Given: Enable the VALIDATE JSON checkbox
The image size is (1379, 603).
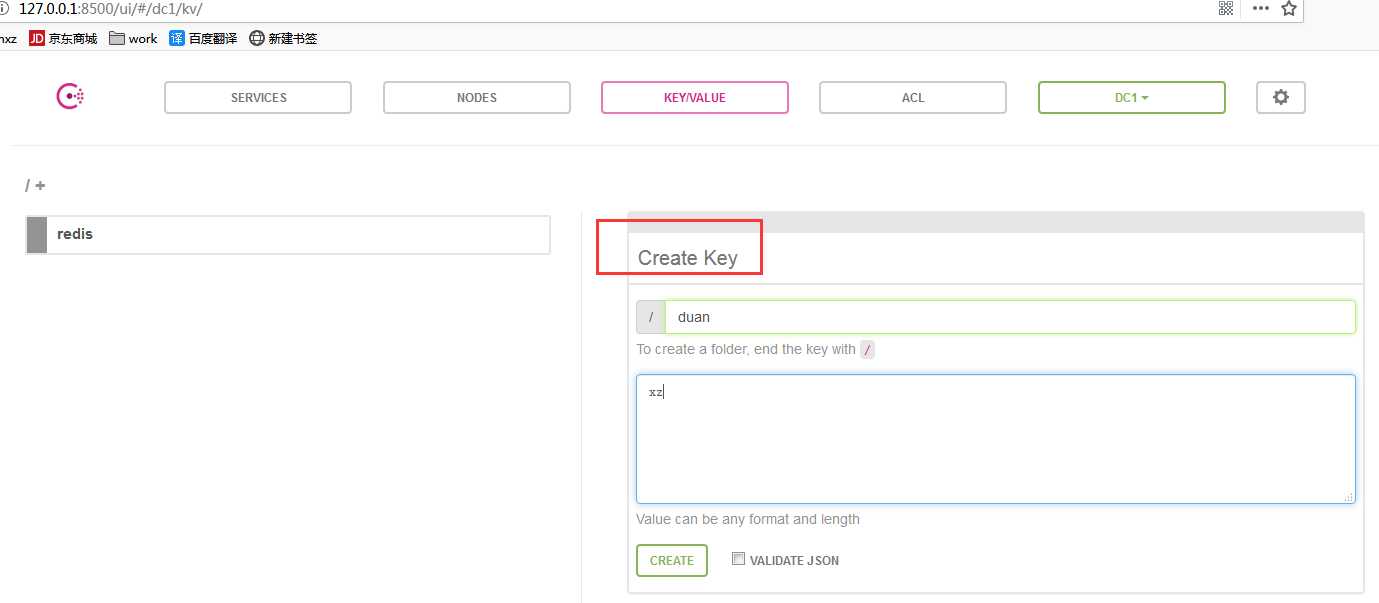Looking at the screenshot, I should point(738,559).
